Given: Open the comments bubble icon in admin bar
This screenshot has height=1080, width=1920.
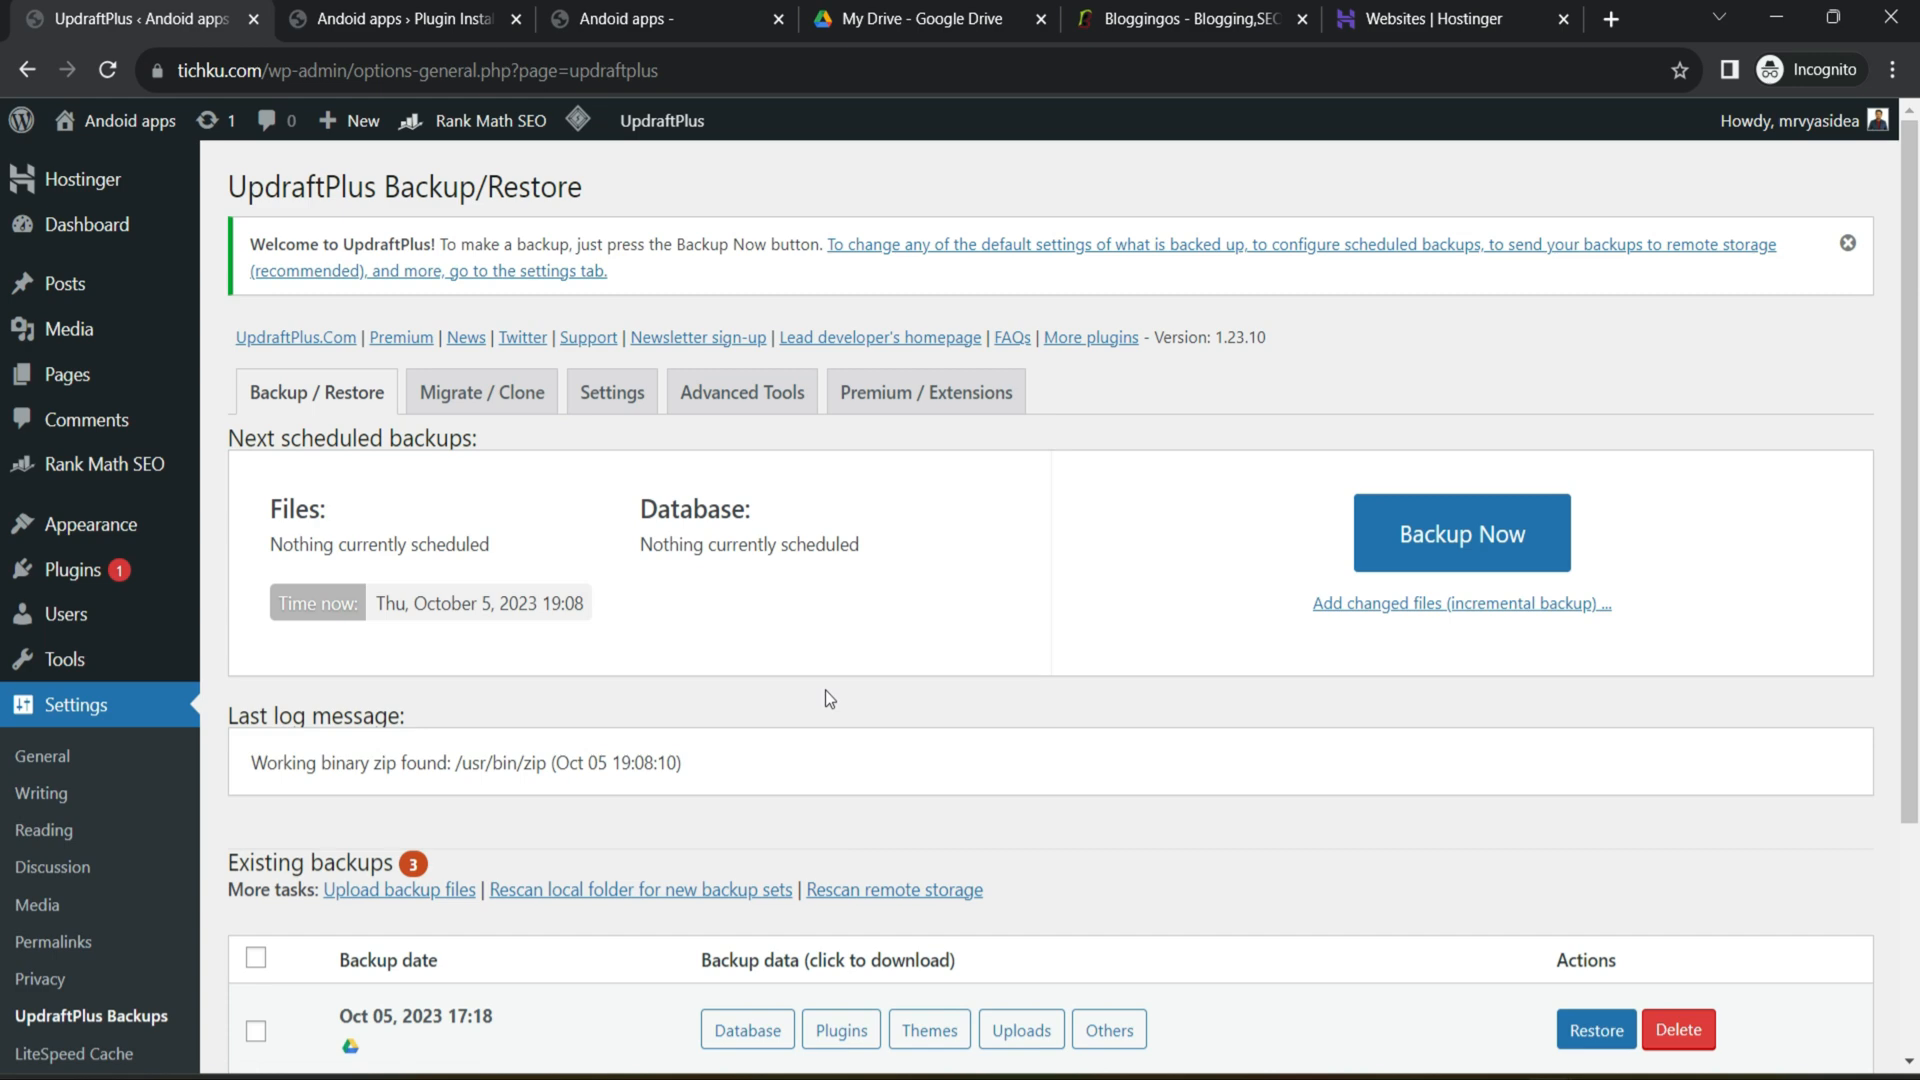Looking at the screenshot, I should [x=266, y=120].
